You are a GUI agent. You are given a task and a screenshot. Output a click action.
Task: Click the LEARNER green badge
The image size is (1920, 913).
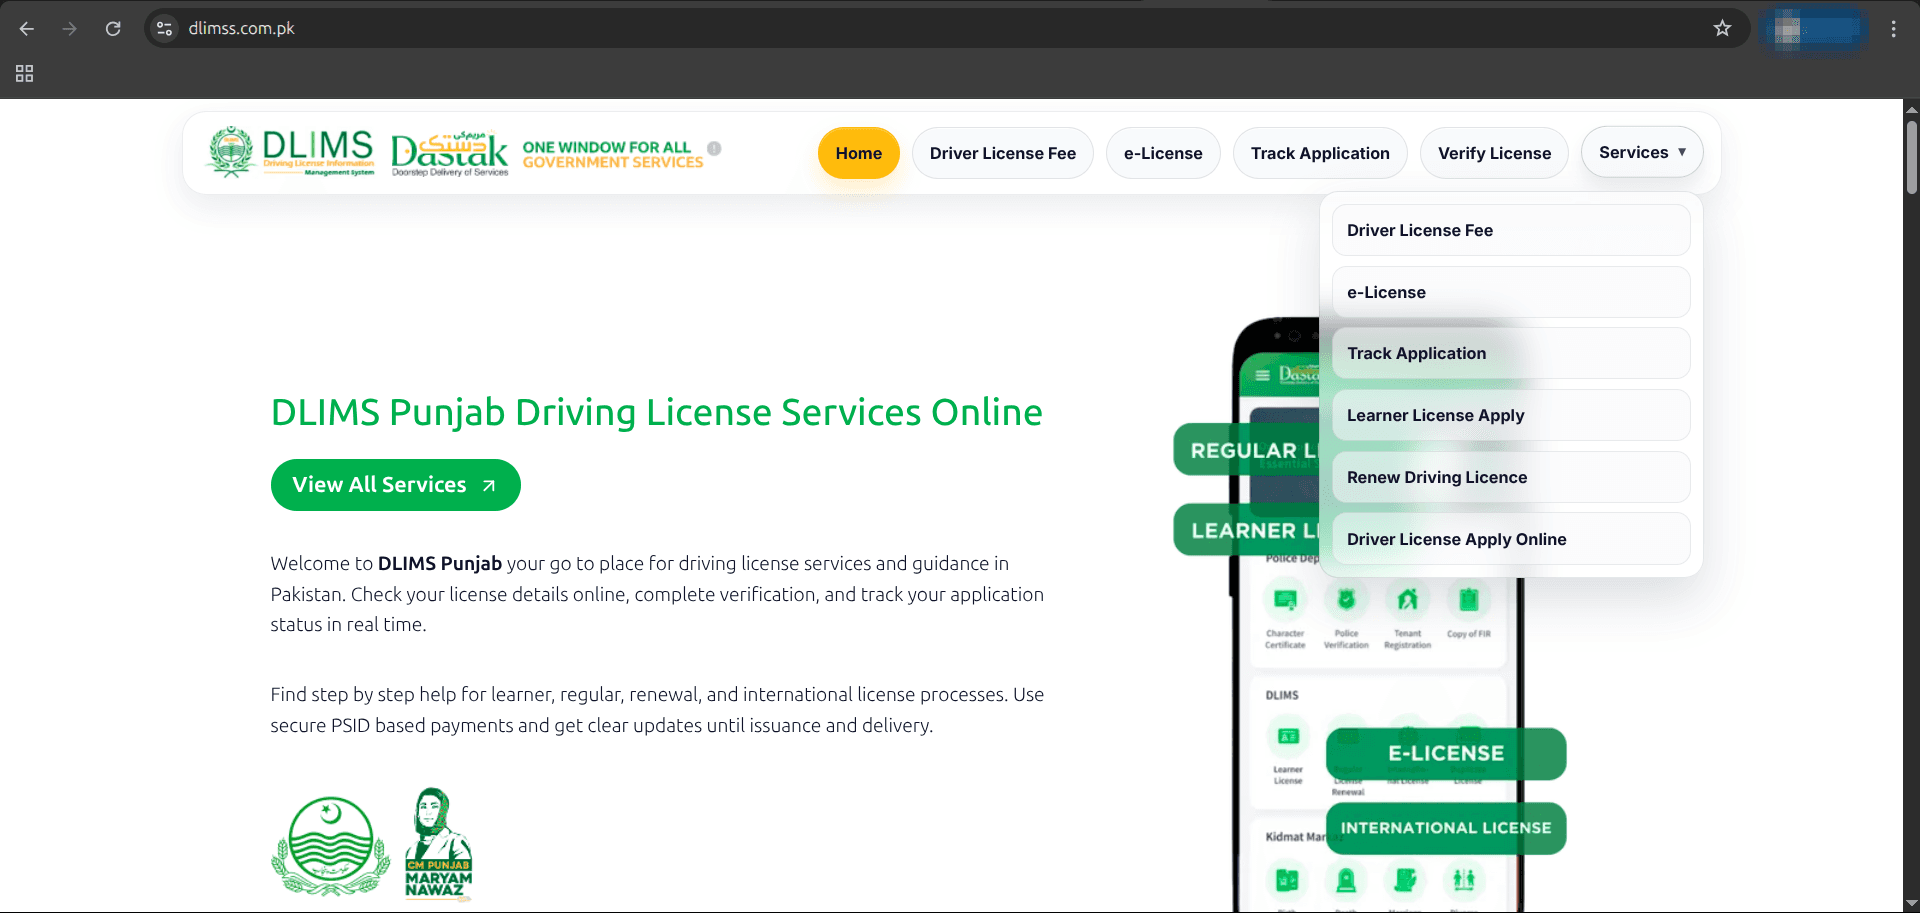tap(1247, 530)
